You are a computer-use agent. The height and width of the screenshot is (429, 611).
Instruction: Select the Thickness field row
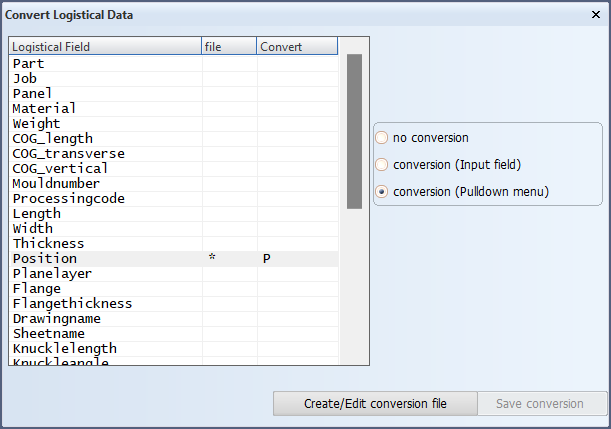173,244
